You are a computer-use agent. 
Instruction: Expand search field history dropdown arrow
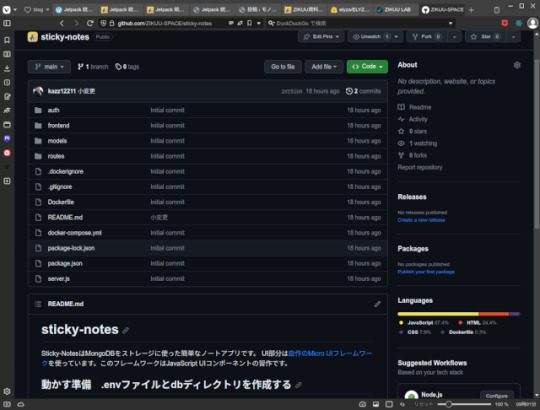coord(450,23)
